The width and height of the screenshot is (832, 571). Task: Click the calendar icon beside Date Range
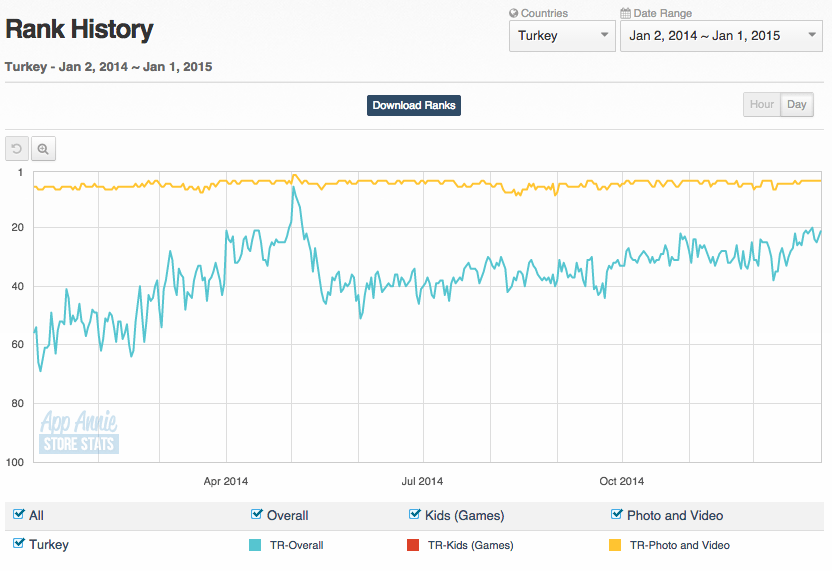[x=625, y=13]
